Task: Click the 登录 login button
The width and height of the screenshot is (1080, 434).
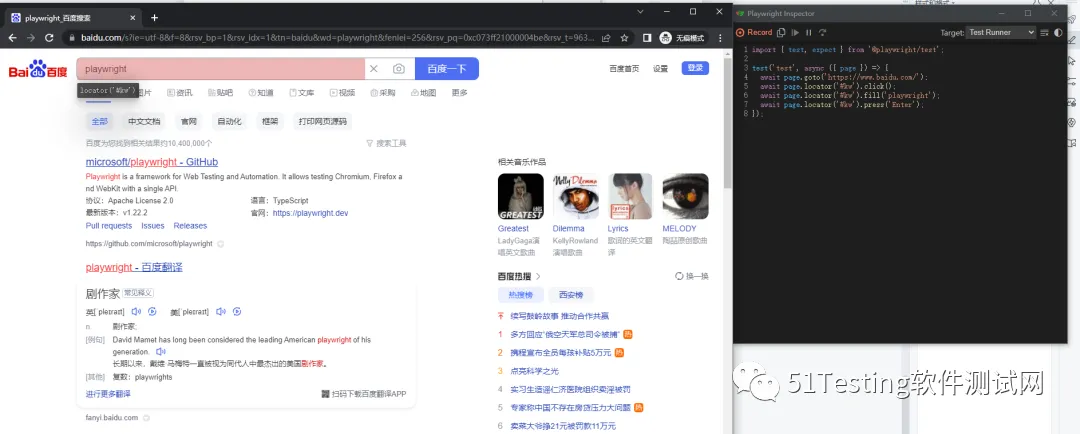Action: tap(695, 68)
